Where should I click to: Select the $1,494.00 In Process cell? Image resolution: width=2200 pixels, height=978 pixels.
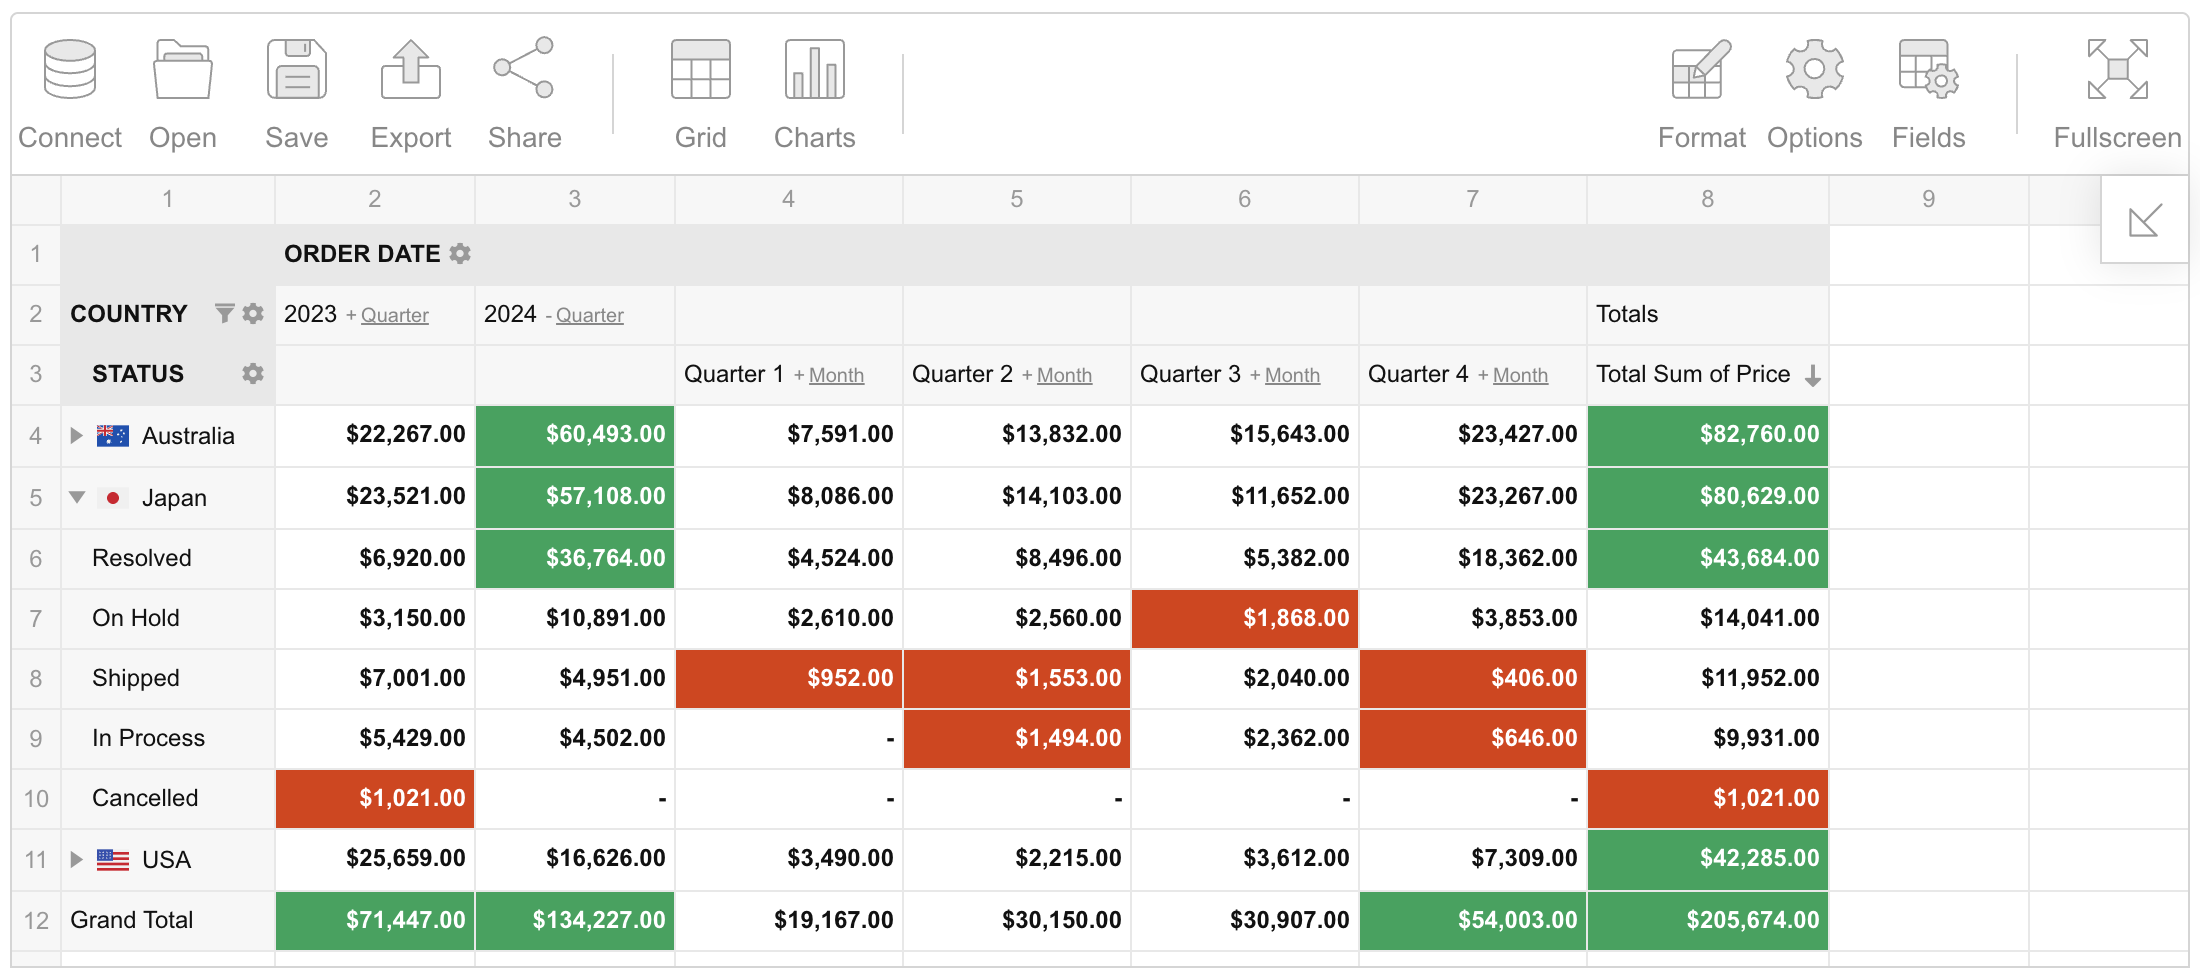click(x=1017, y=738)
